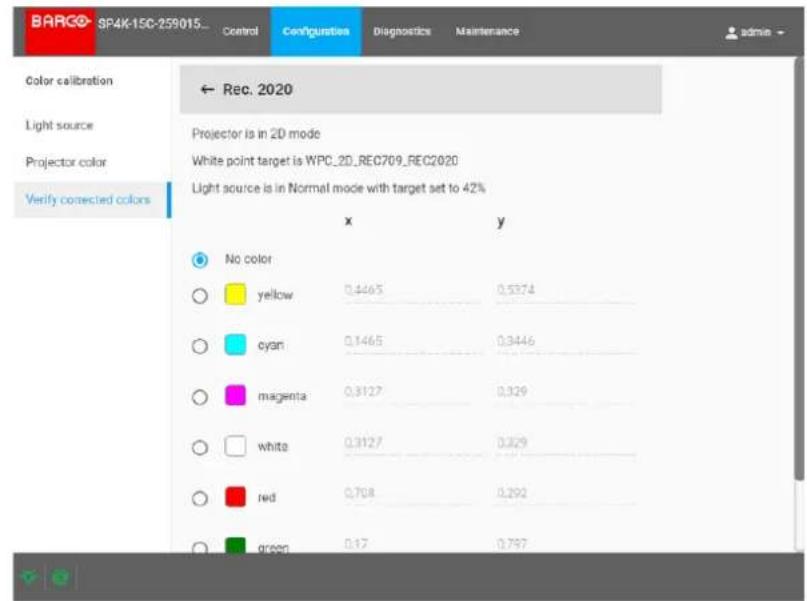
Task: Open the Maintenance tab
Action: (x=487, y=31)
